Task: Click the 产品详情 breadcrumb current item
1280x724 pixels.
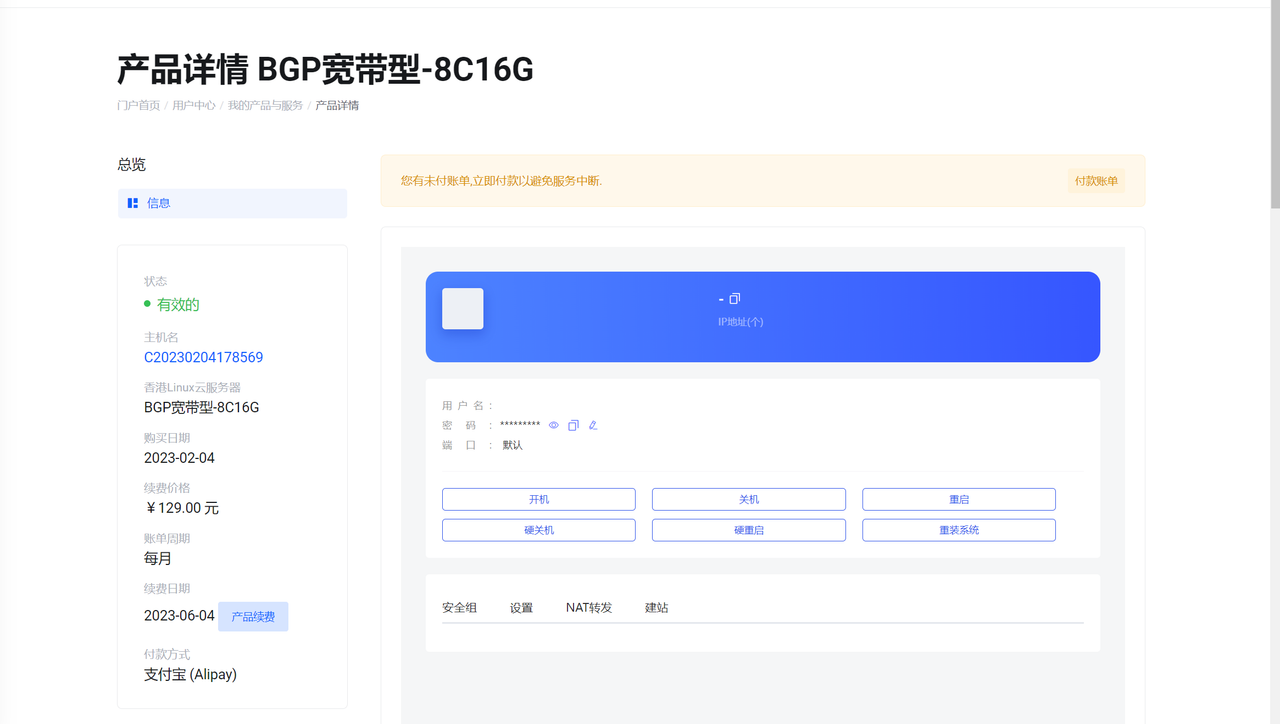Action: 337,105
